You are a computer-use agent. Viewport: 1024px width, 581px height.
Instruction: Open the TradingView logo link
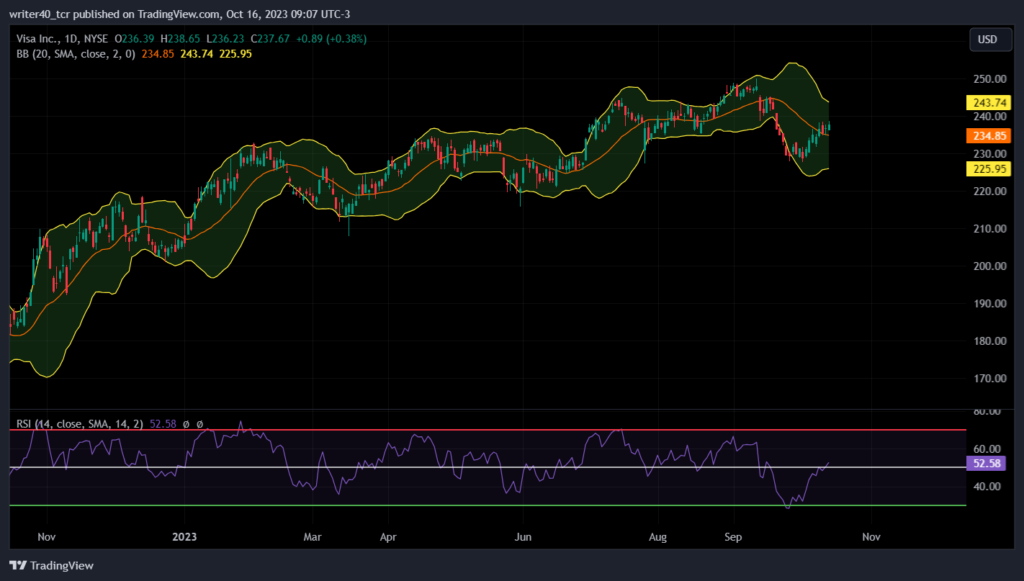coord(52,565)
